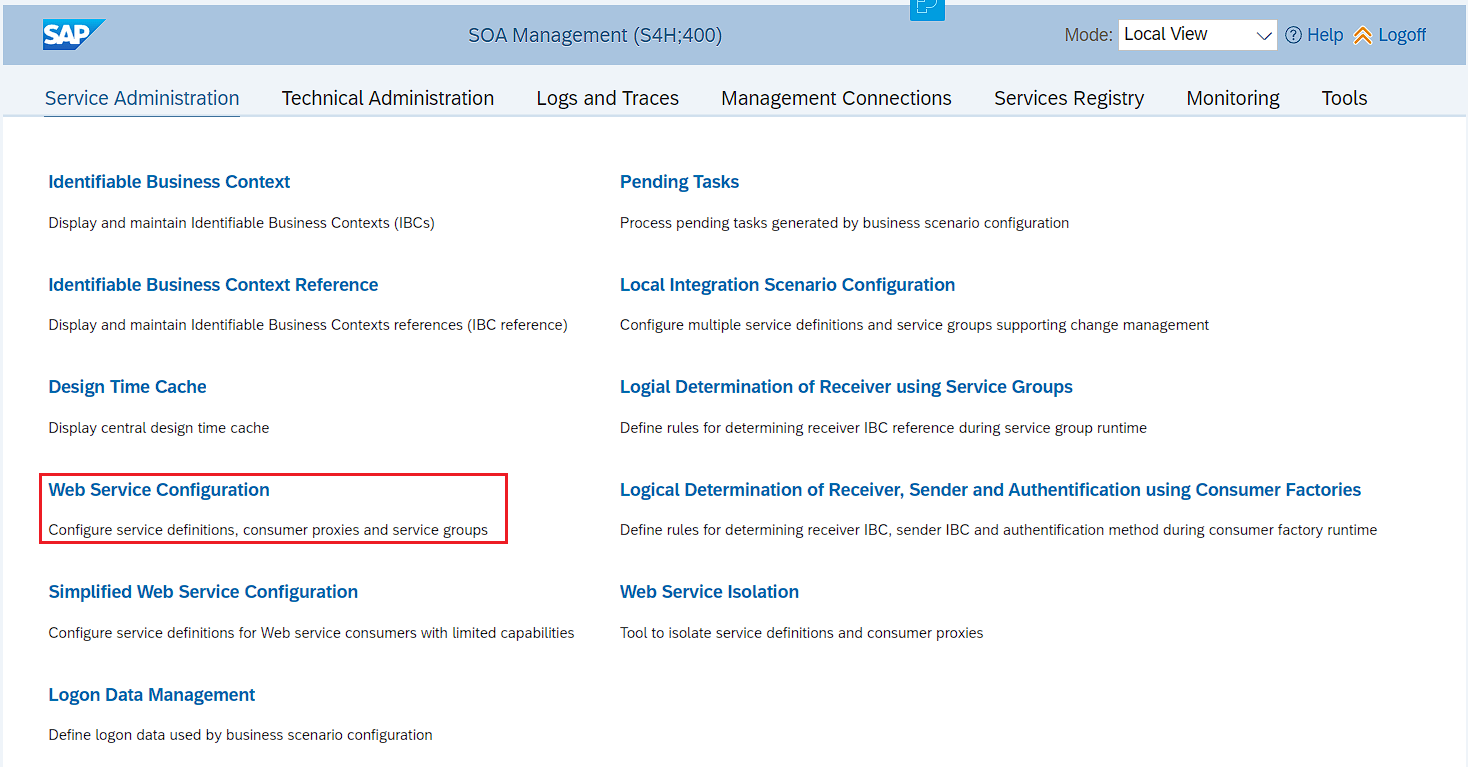This screenshot has width=1468, height=767.
Task: Open Local Integration Scenario Configuration link
Action: 787,285
